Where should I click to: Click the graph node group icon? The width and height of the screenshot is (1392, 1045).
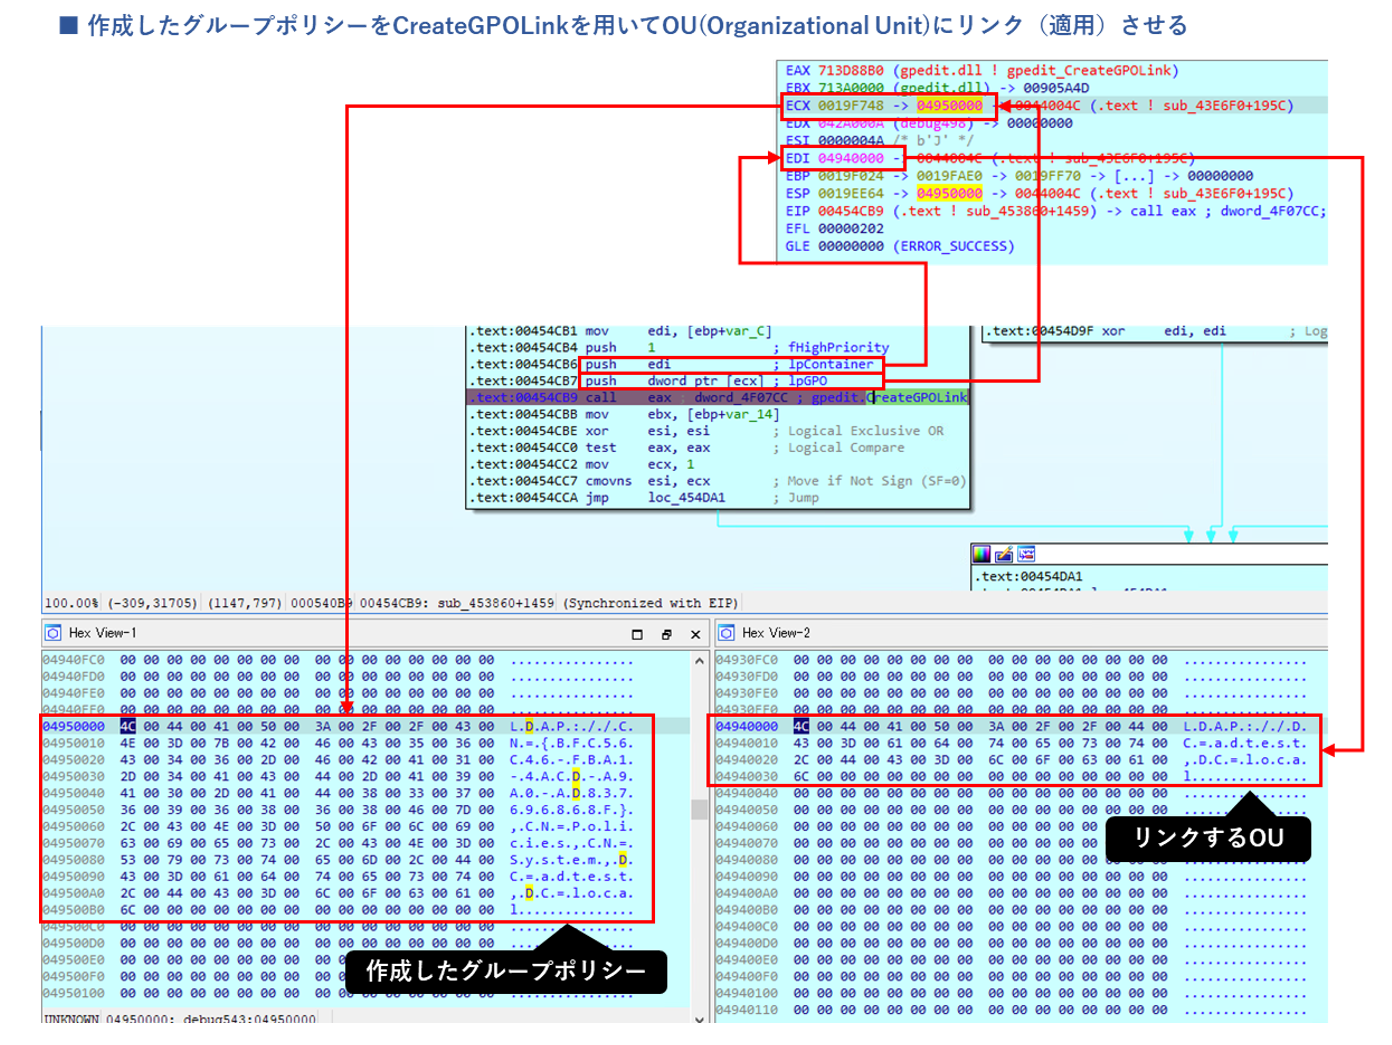coord(1026,554)
